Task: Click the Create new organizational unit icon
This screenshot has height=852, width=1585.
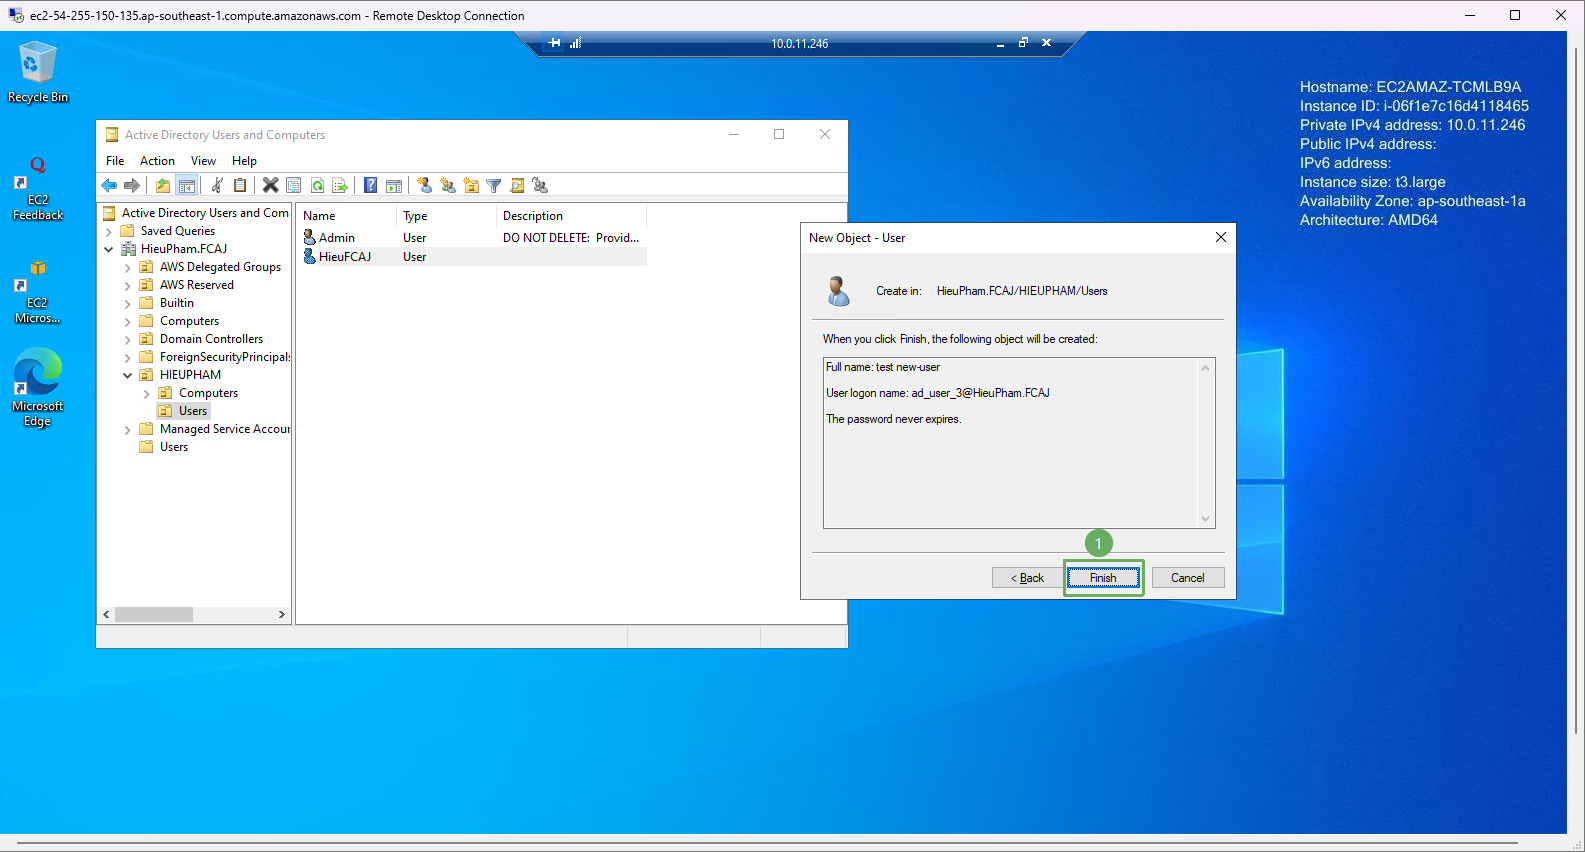Action: point(471,185)
